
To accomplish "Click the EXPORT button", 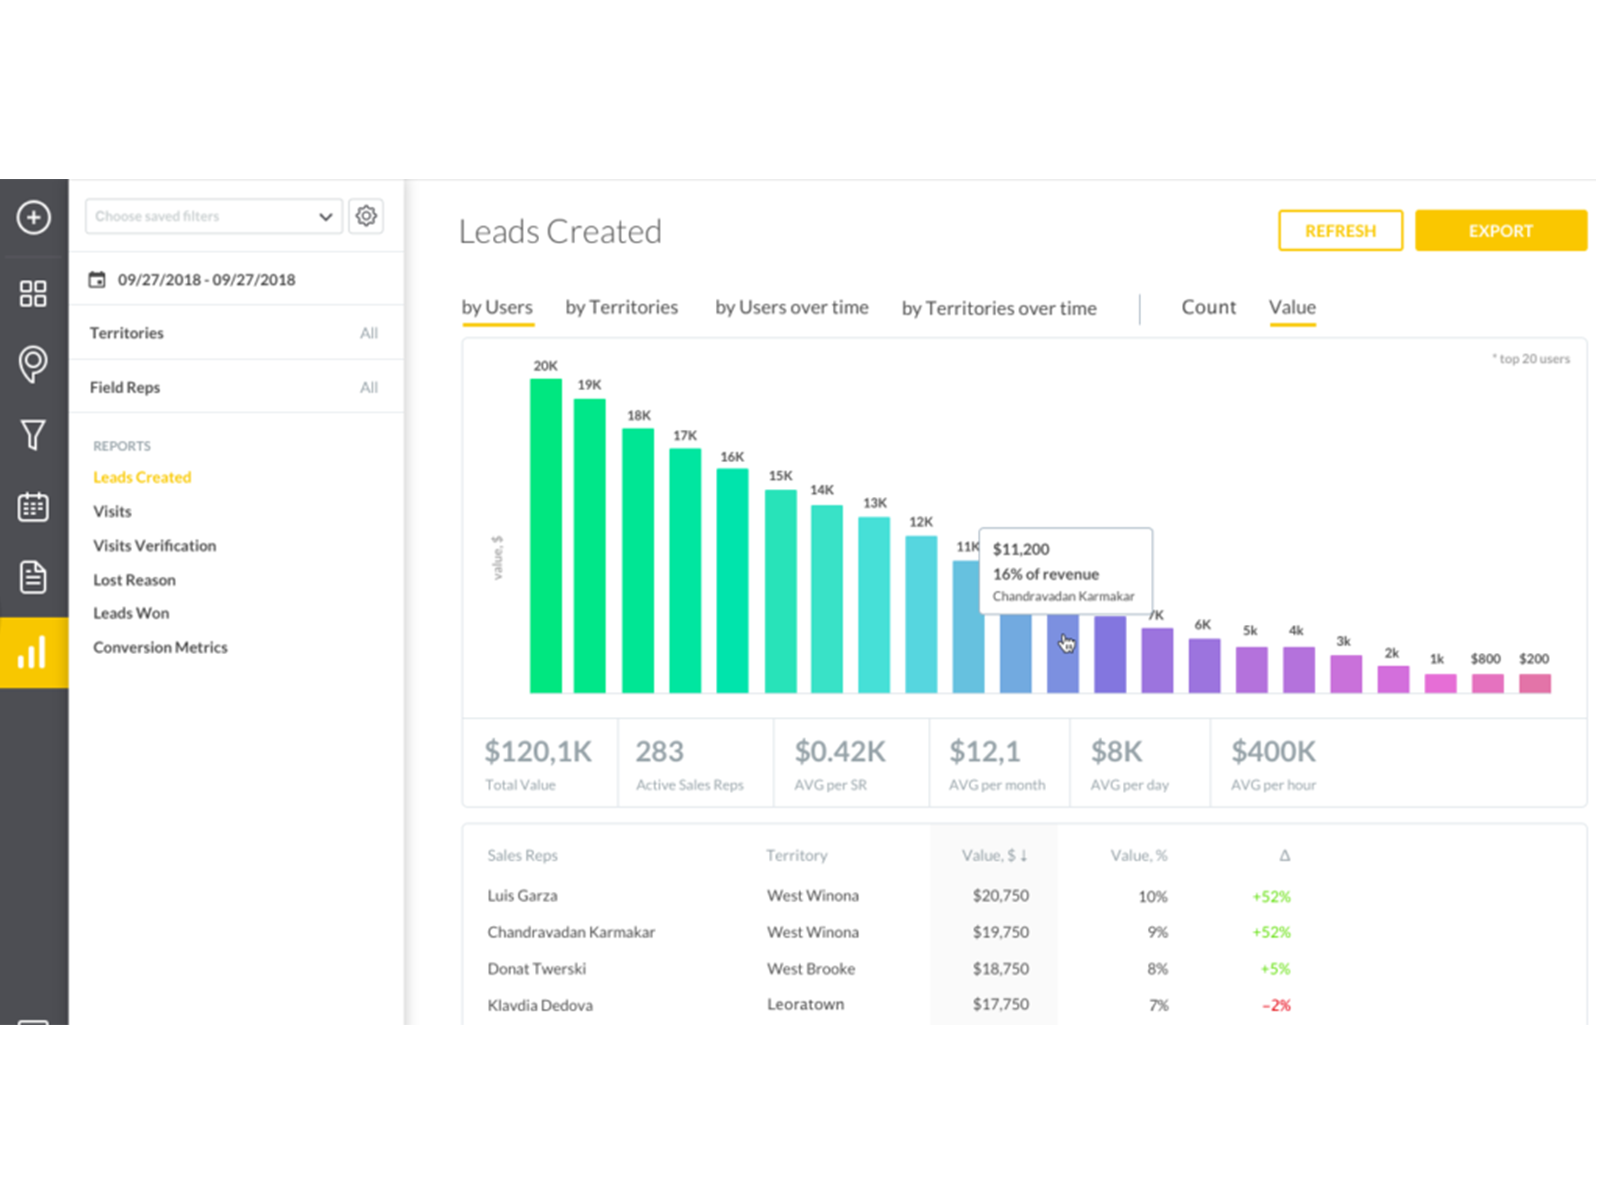I will click(1500, 230).
